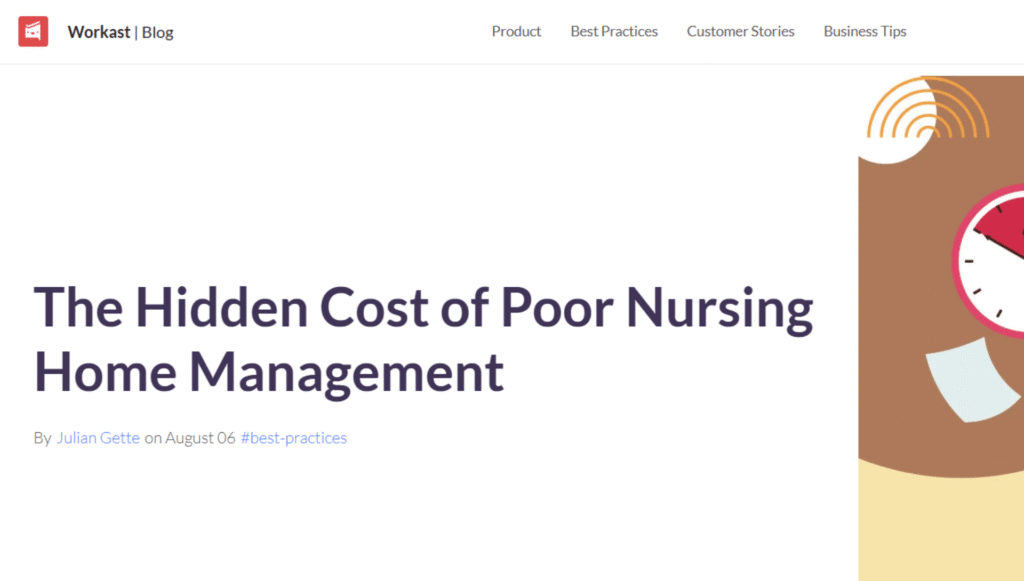Click the August 06 publish date
Image resolution: width=1024 pixels, height=581 pixels.
pyautogui.click(x=200, y=438)
